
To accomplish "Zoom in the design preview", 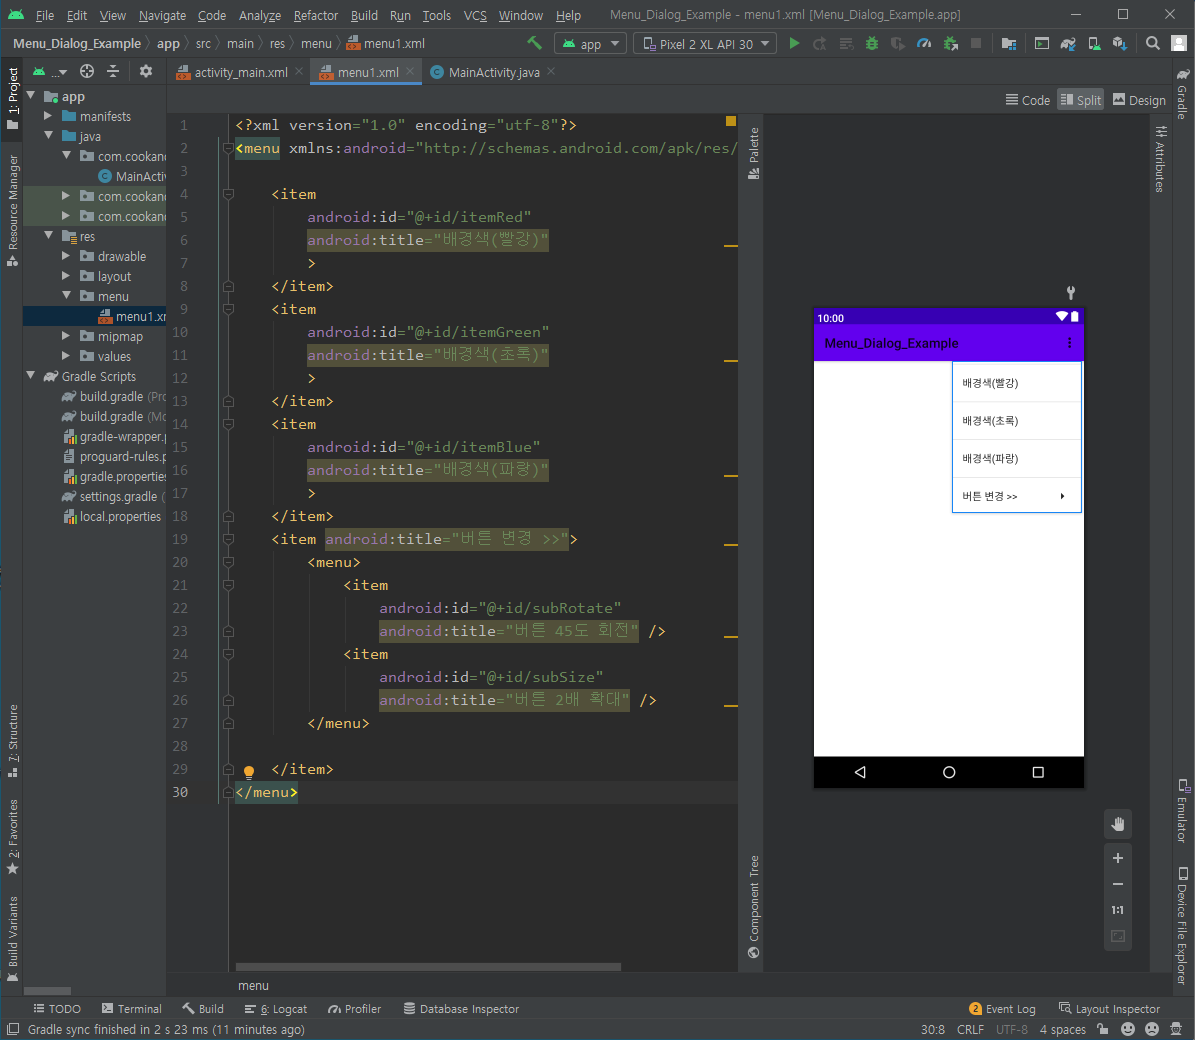I will [x=1118, y=858].
